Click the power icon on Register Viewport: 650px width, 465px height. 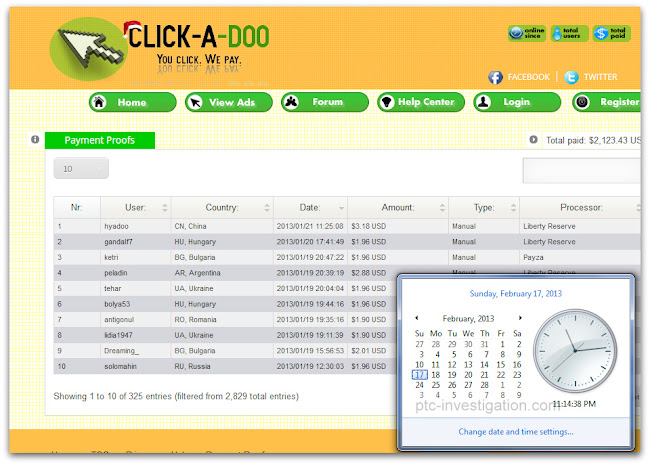tap(582, 102)
